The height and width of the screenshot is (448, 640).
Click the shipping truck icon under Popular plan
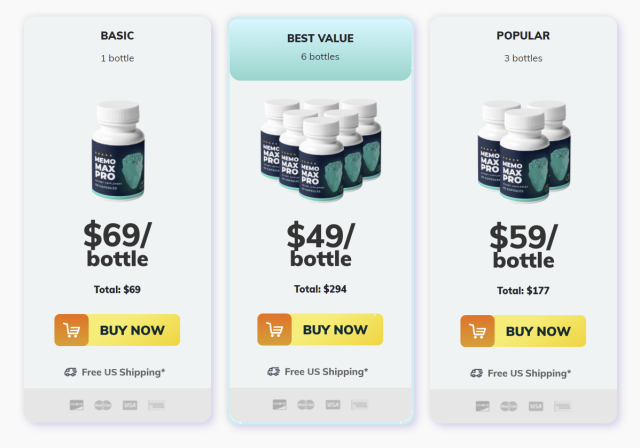(476, 373)
